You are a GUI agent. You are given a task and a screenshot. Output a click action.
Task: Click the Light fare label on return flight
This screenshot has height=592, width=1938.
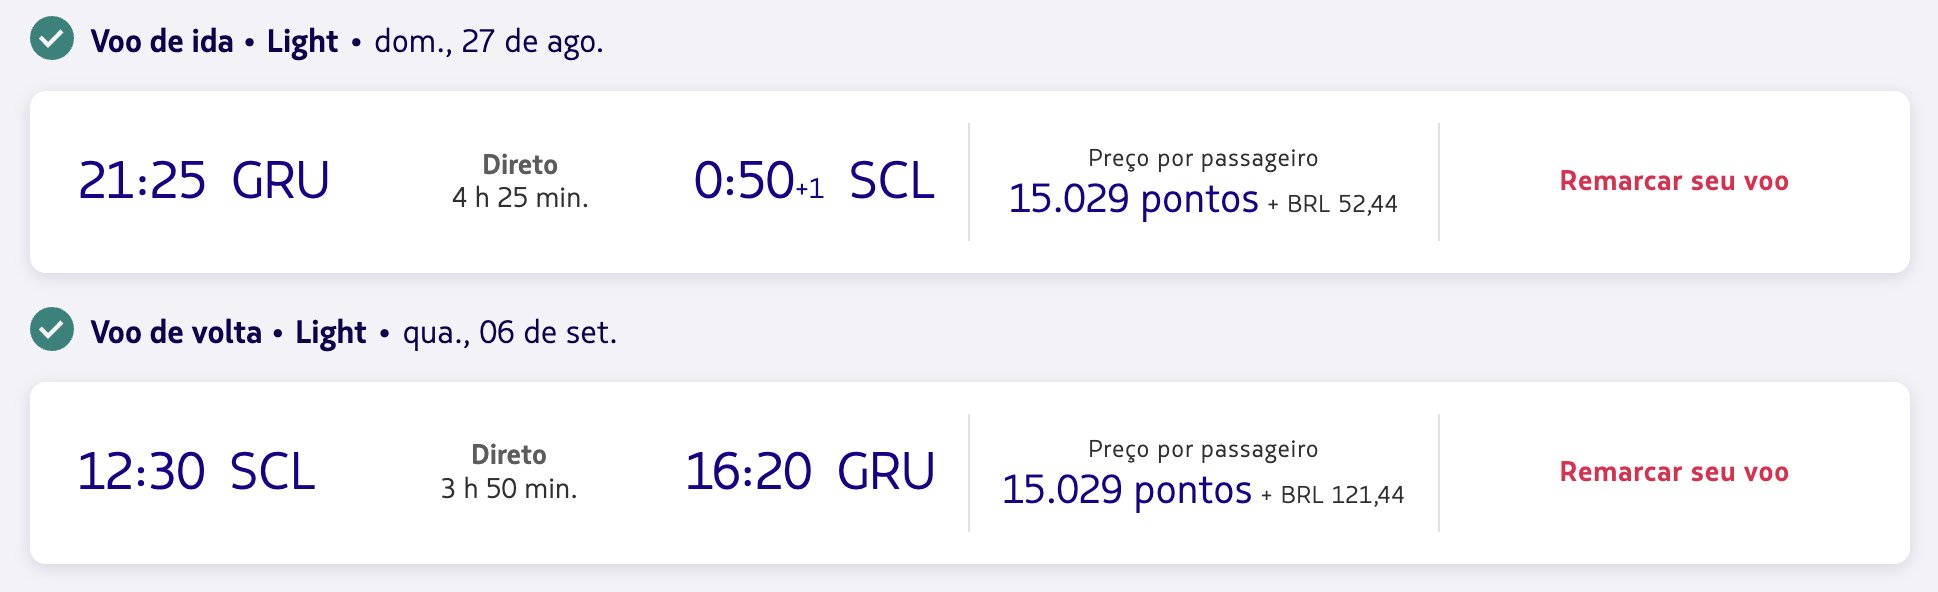[x=331, y=333]
